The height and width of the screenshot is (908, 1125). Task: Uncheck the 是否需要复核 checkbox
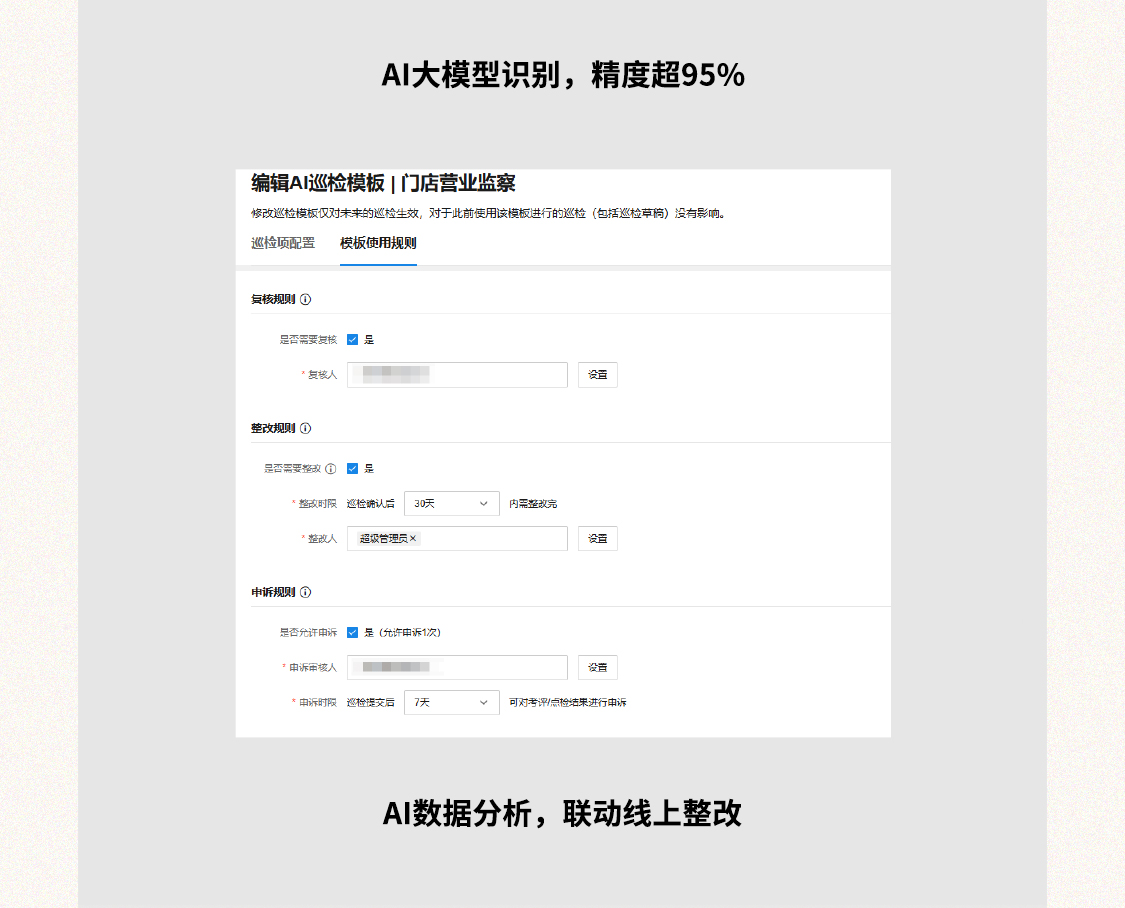(x=353, y=340)
